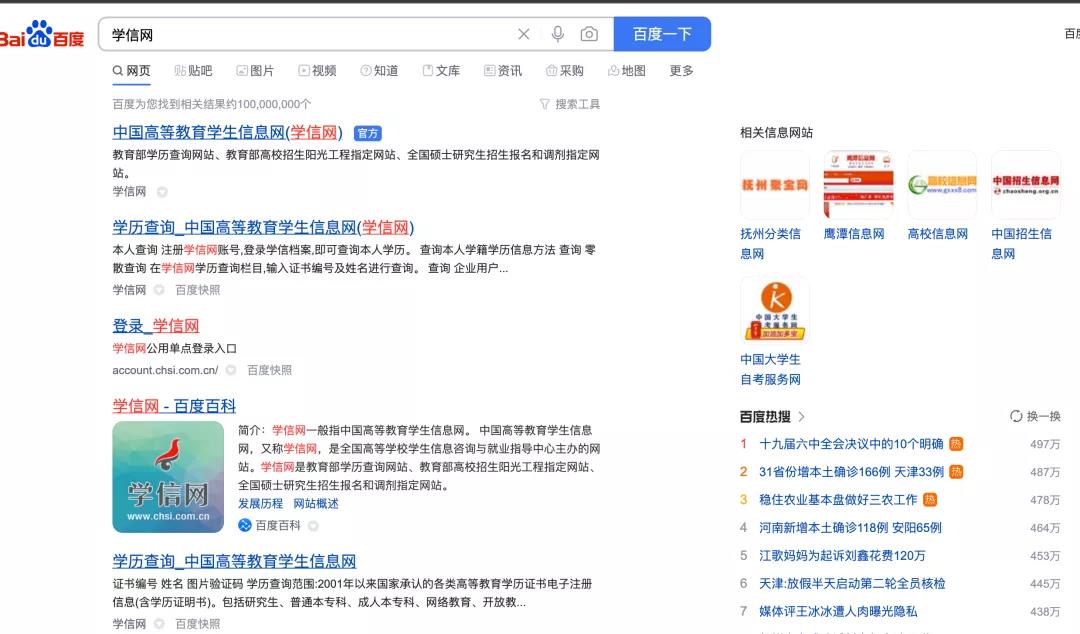1080x634 pixels.
Task: Open the 抚州分类信息网 site thumbnail
Action: [775, 185]
